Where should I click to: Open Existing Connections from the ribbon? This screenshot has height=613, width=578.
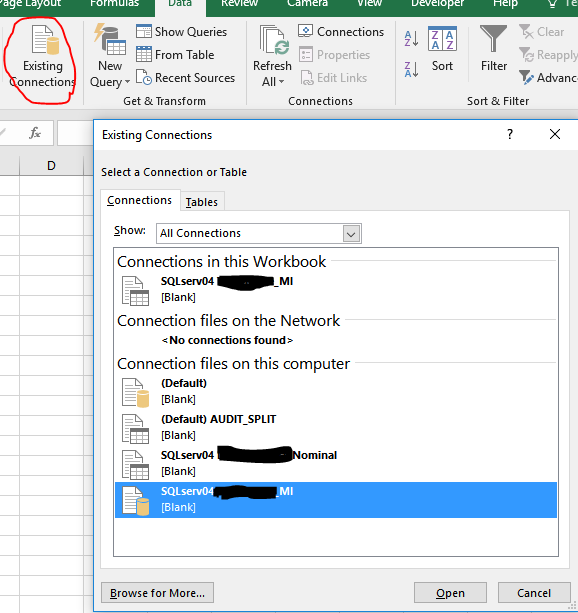tap(42, 57)
